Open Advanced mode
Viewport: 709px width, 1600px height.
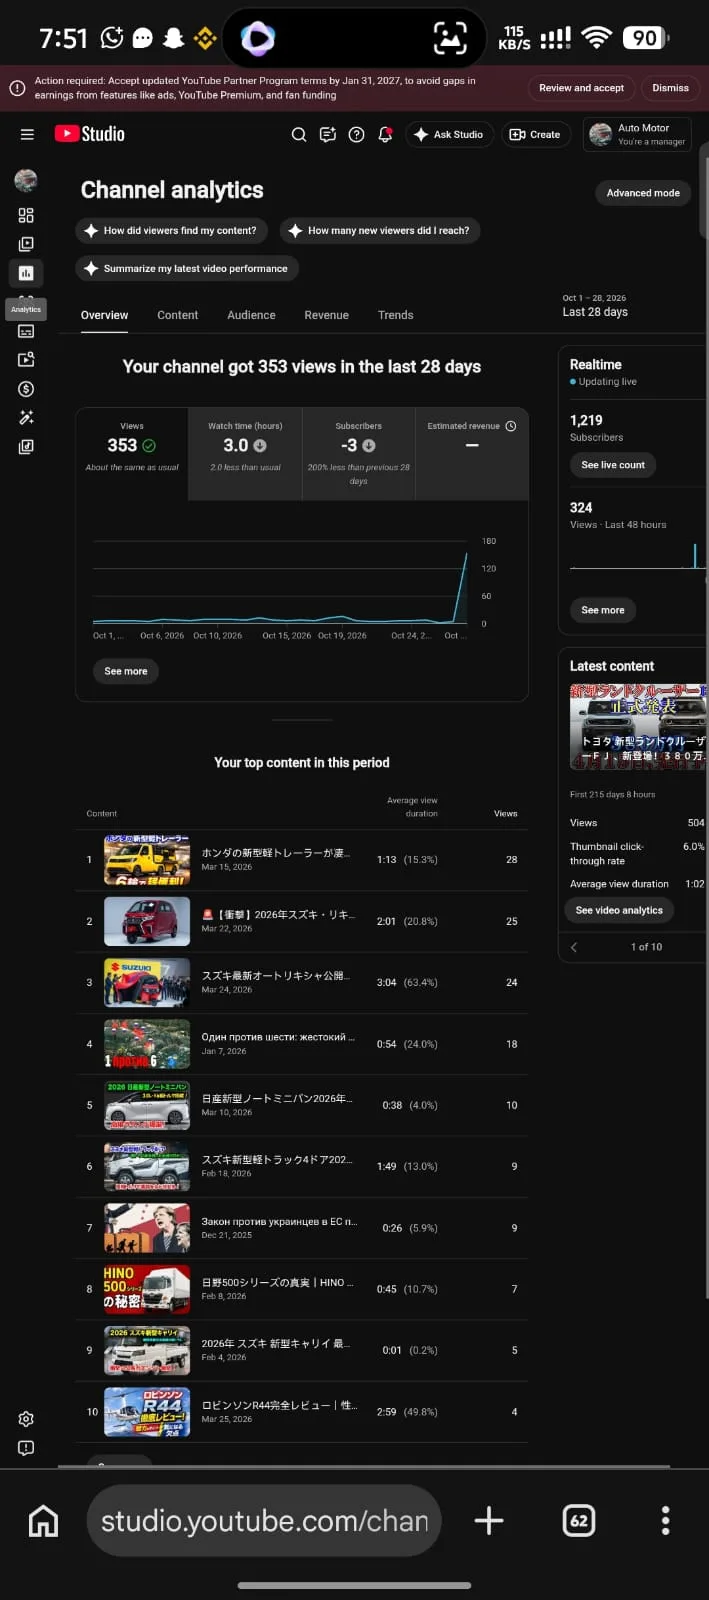coord(643,193)
